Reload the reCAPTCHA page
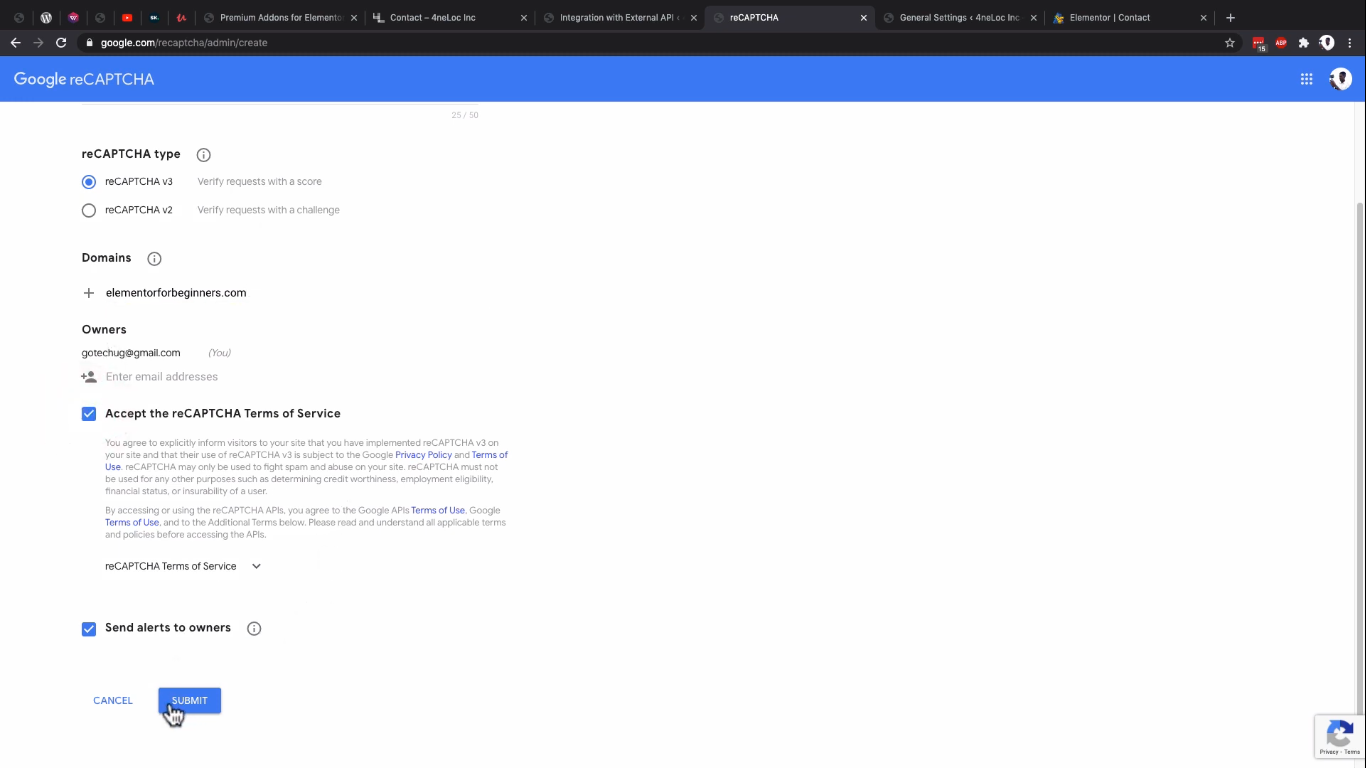The height and width of the screenshot is (768, 1366). (61, 43)
